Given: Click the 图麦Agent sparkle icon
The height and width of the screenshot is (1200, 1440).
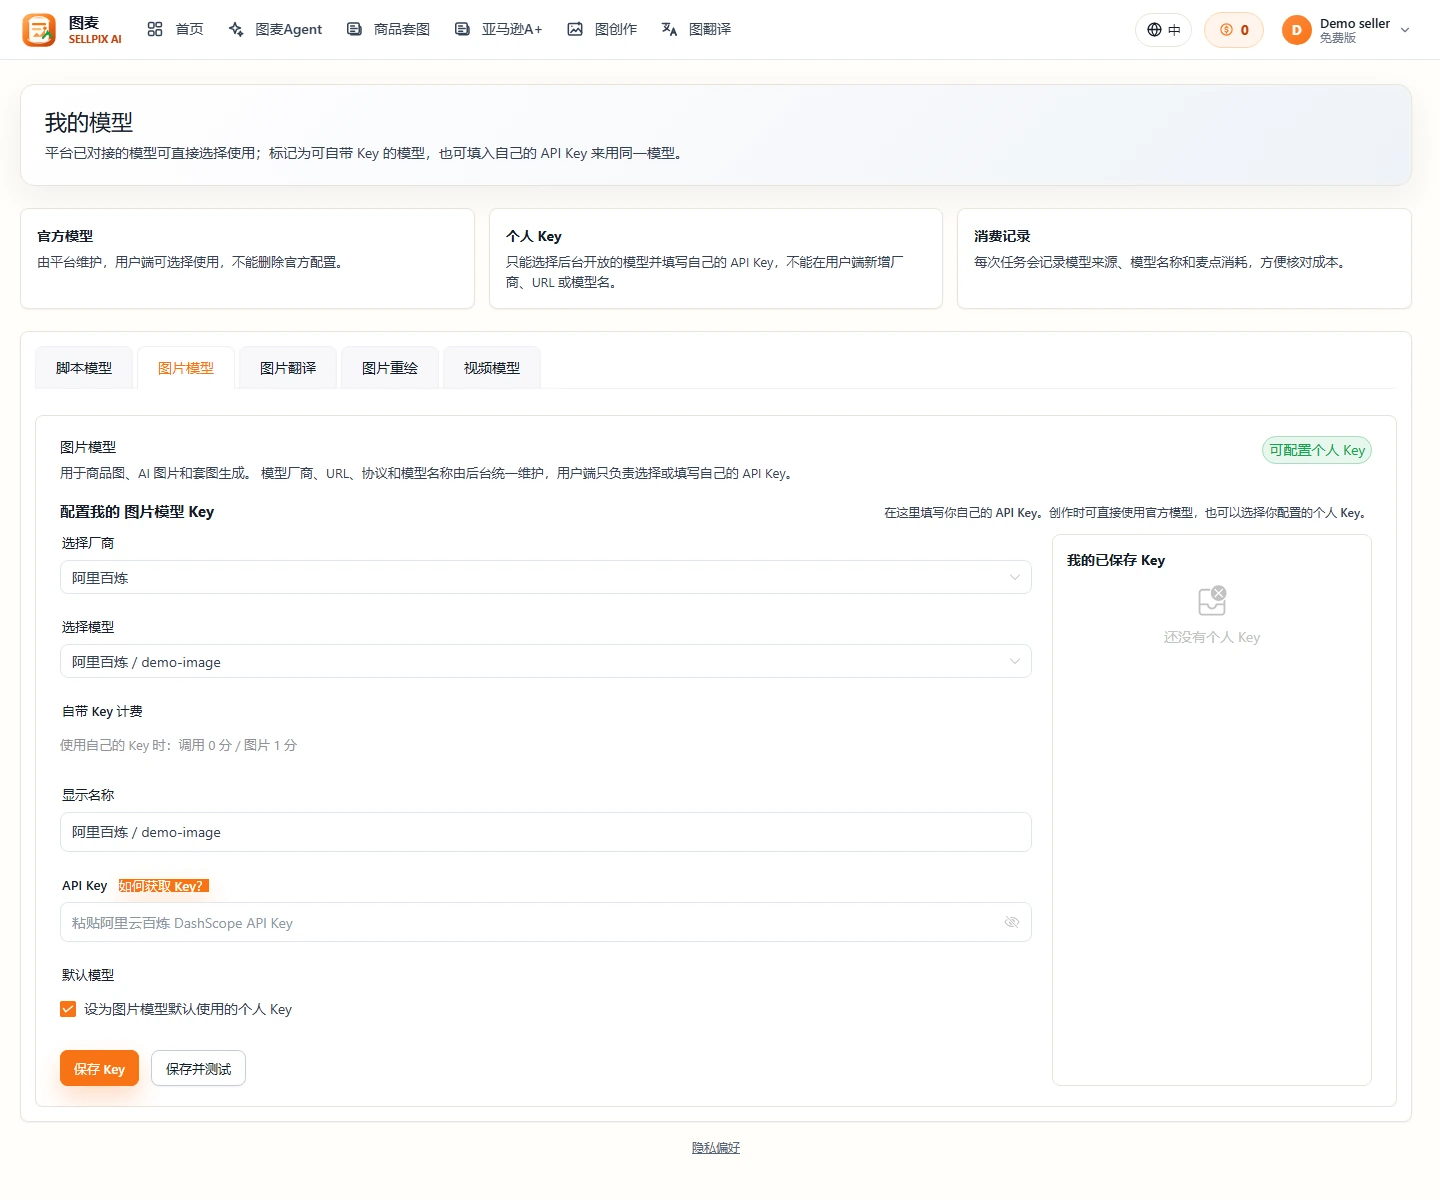Looking at the screenshot, I should click(236, 30).
